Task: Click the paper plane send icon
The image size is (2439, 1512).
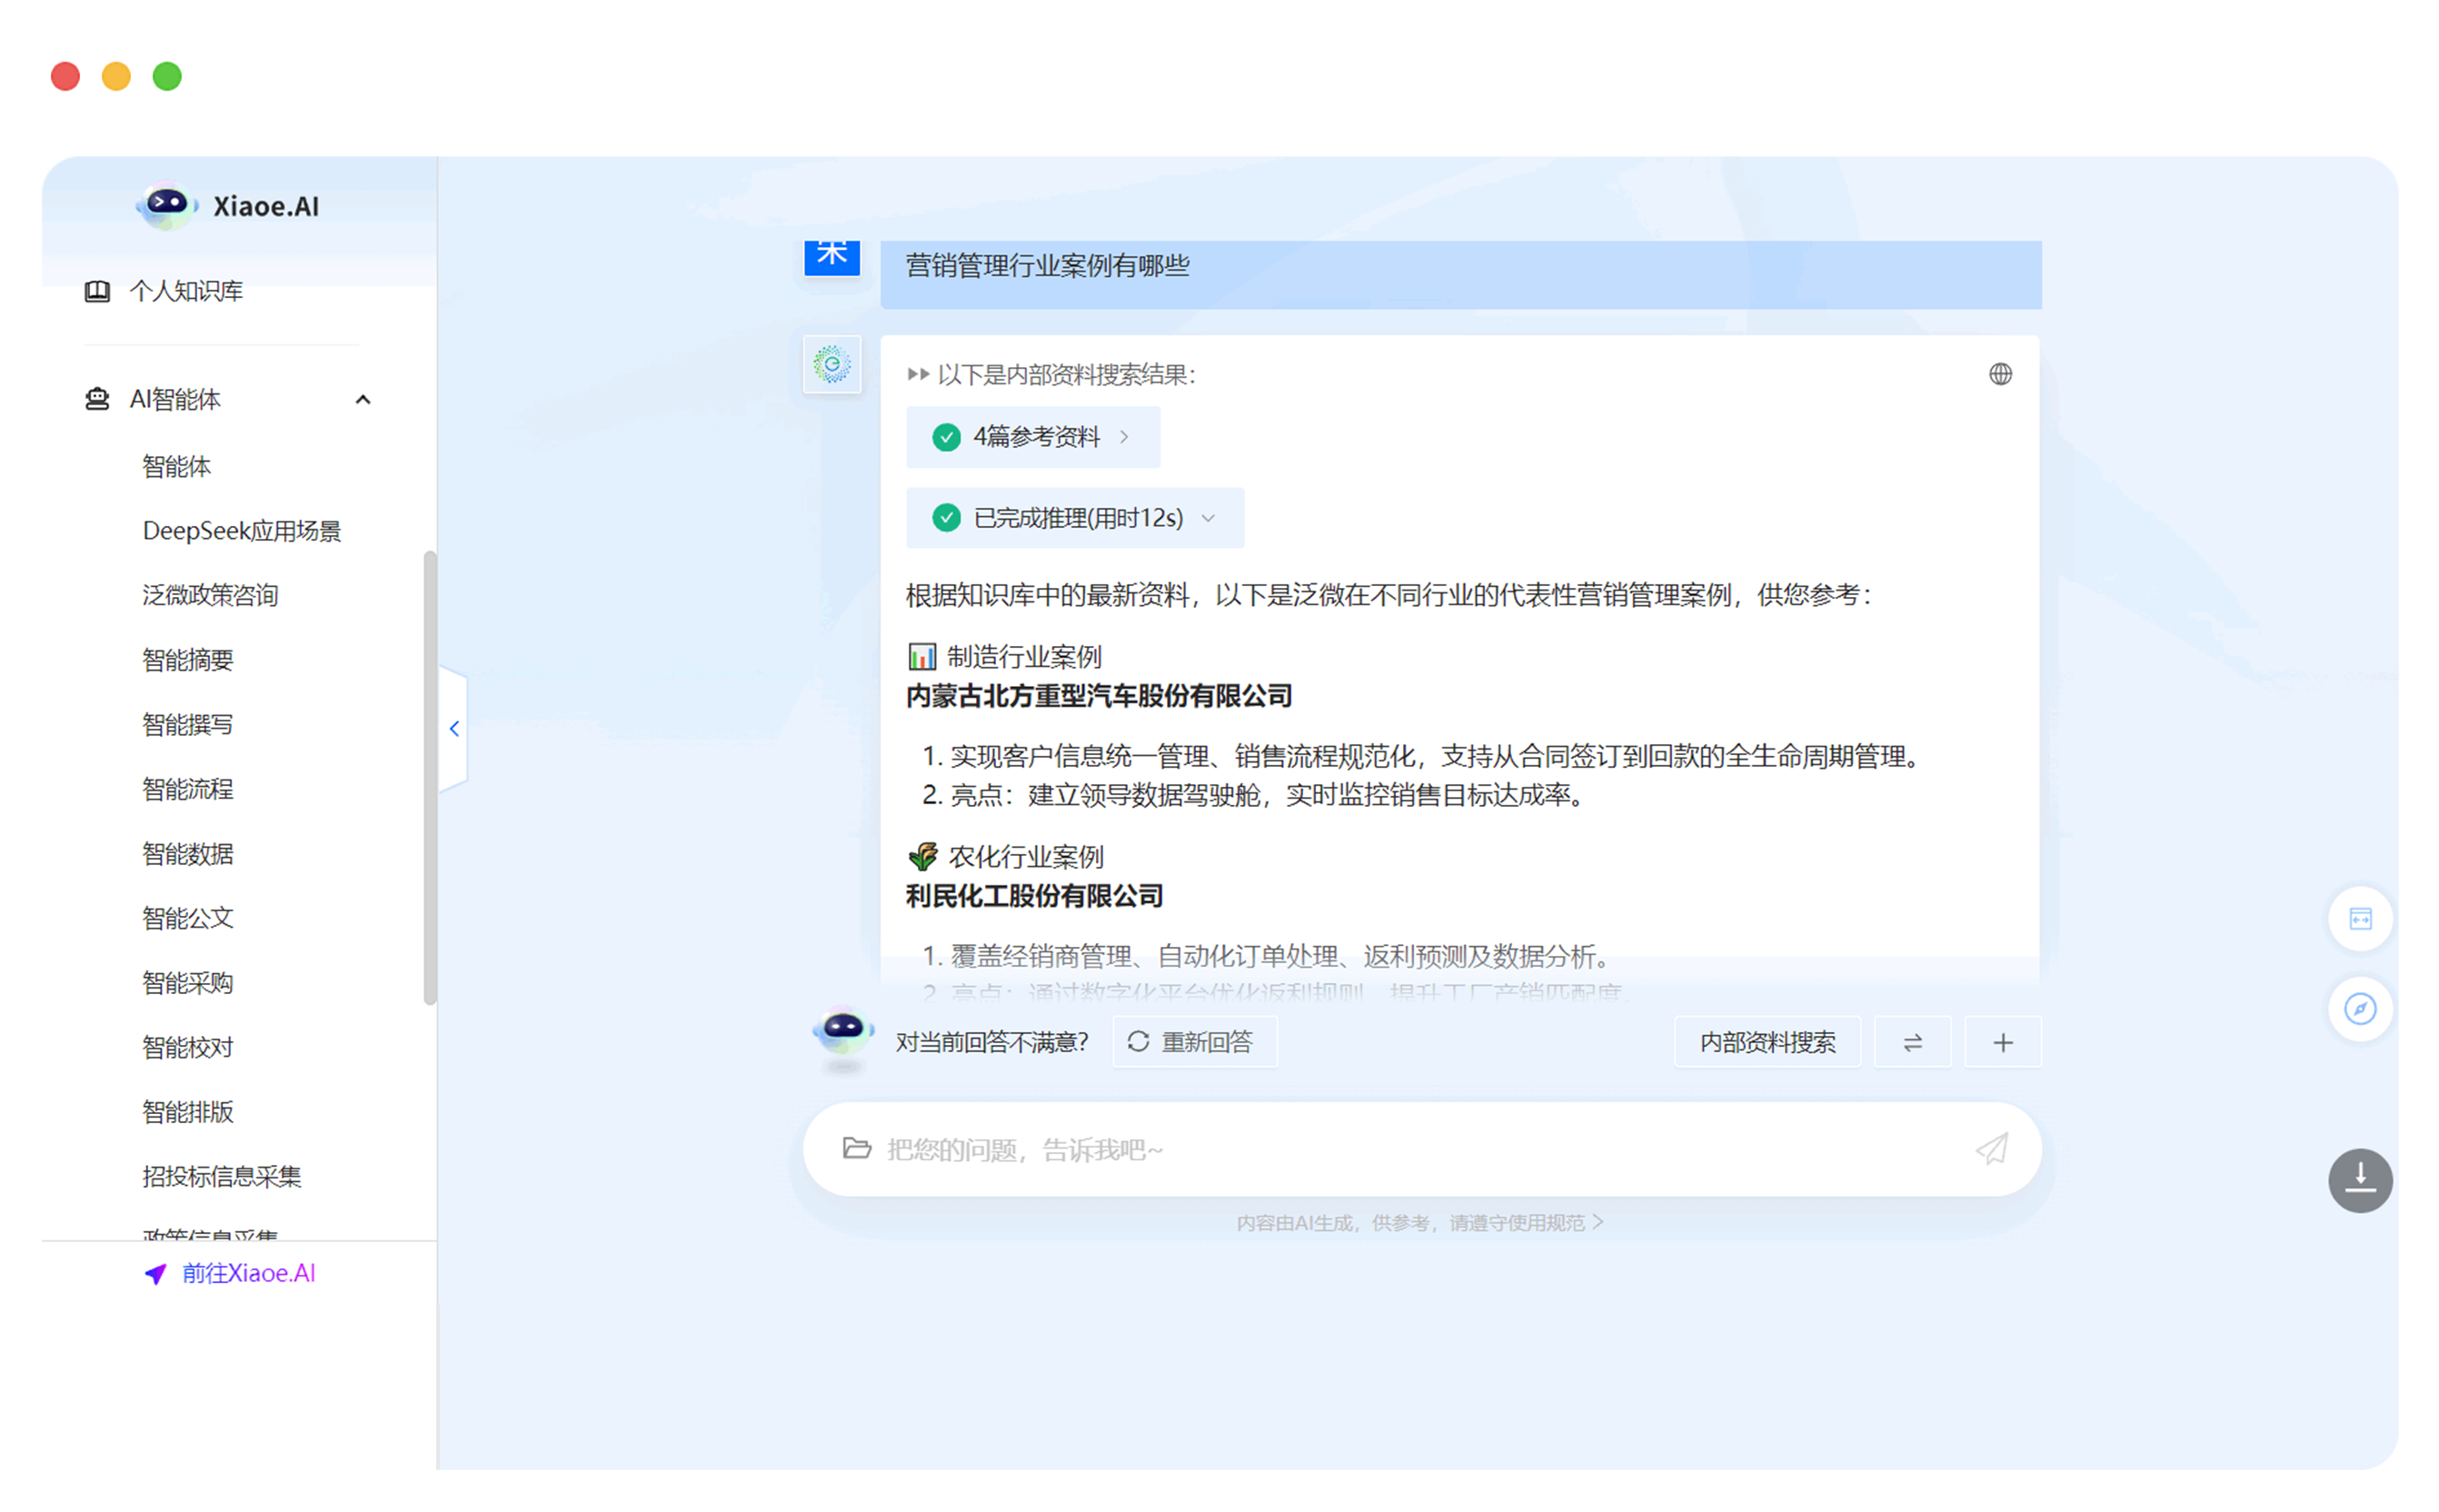Action: 1991,1149
